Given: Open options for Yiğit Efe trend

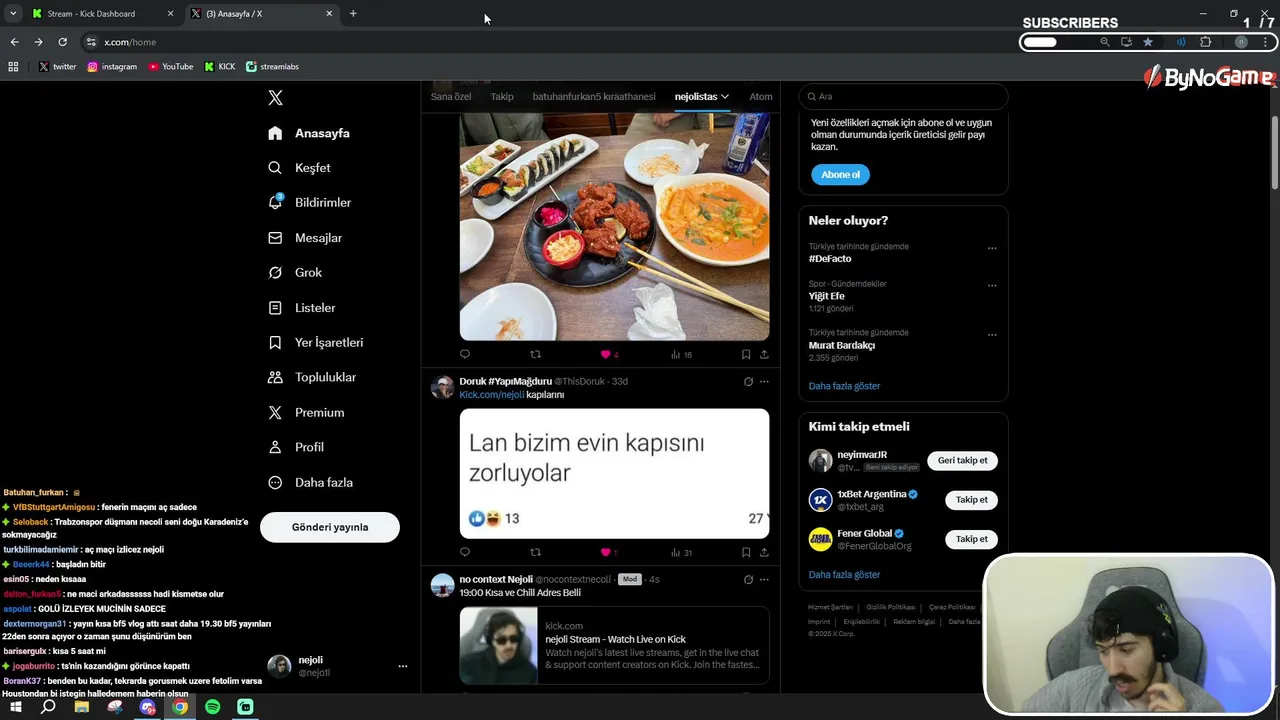Looking at the screenshot, I should click(992, 284).
